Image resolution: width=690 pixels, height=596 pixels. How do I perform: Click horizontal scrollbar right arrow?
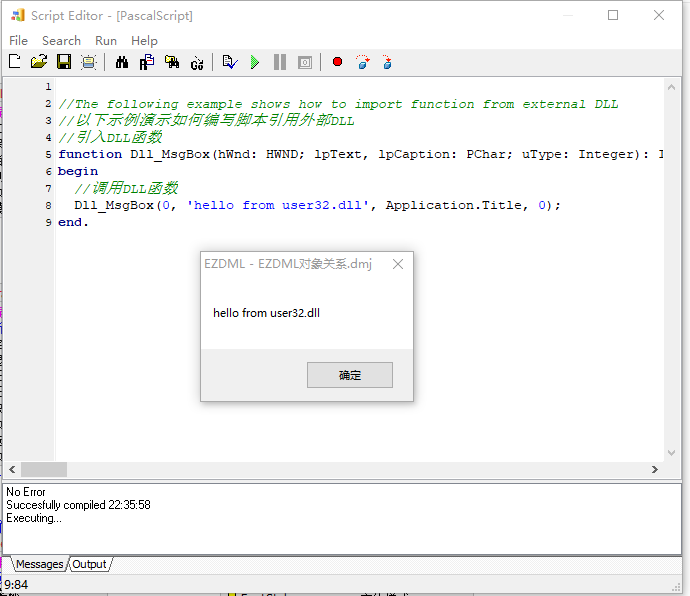655,470
